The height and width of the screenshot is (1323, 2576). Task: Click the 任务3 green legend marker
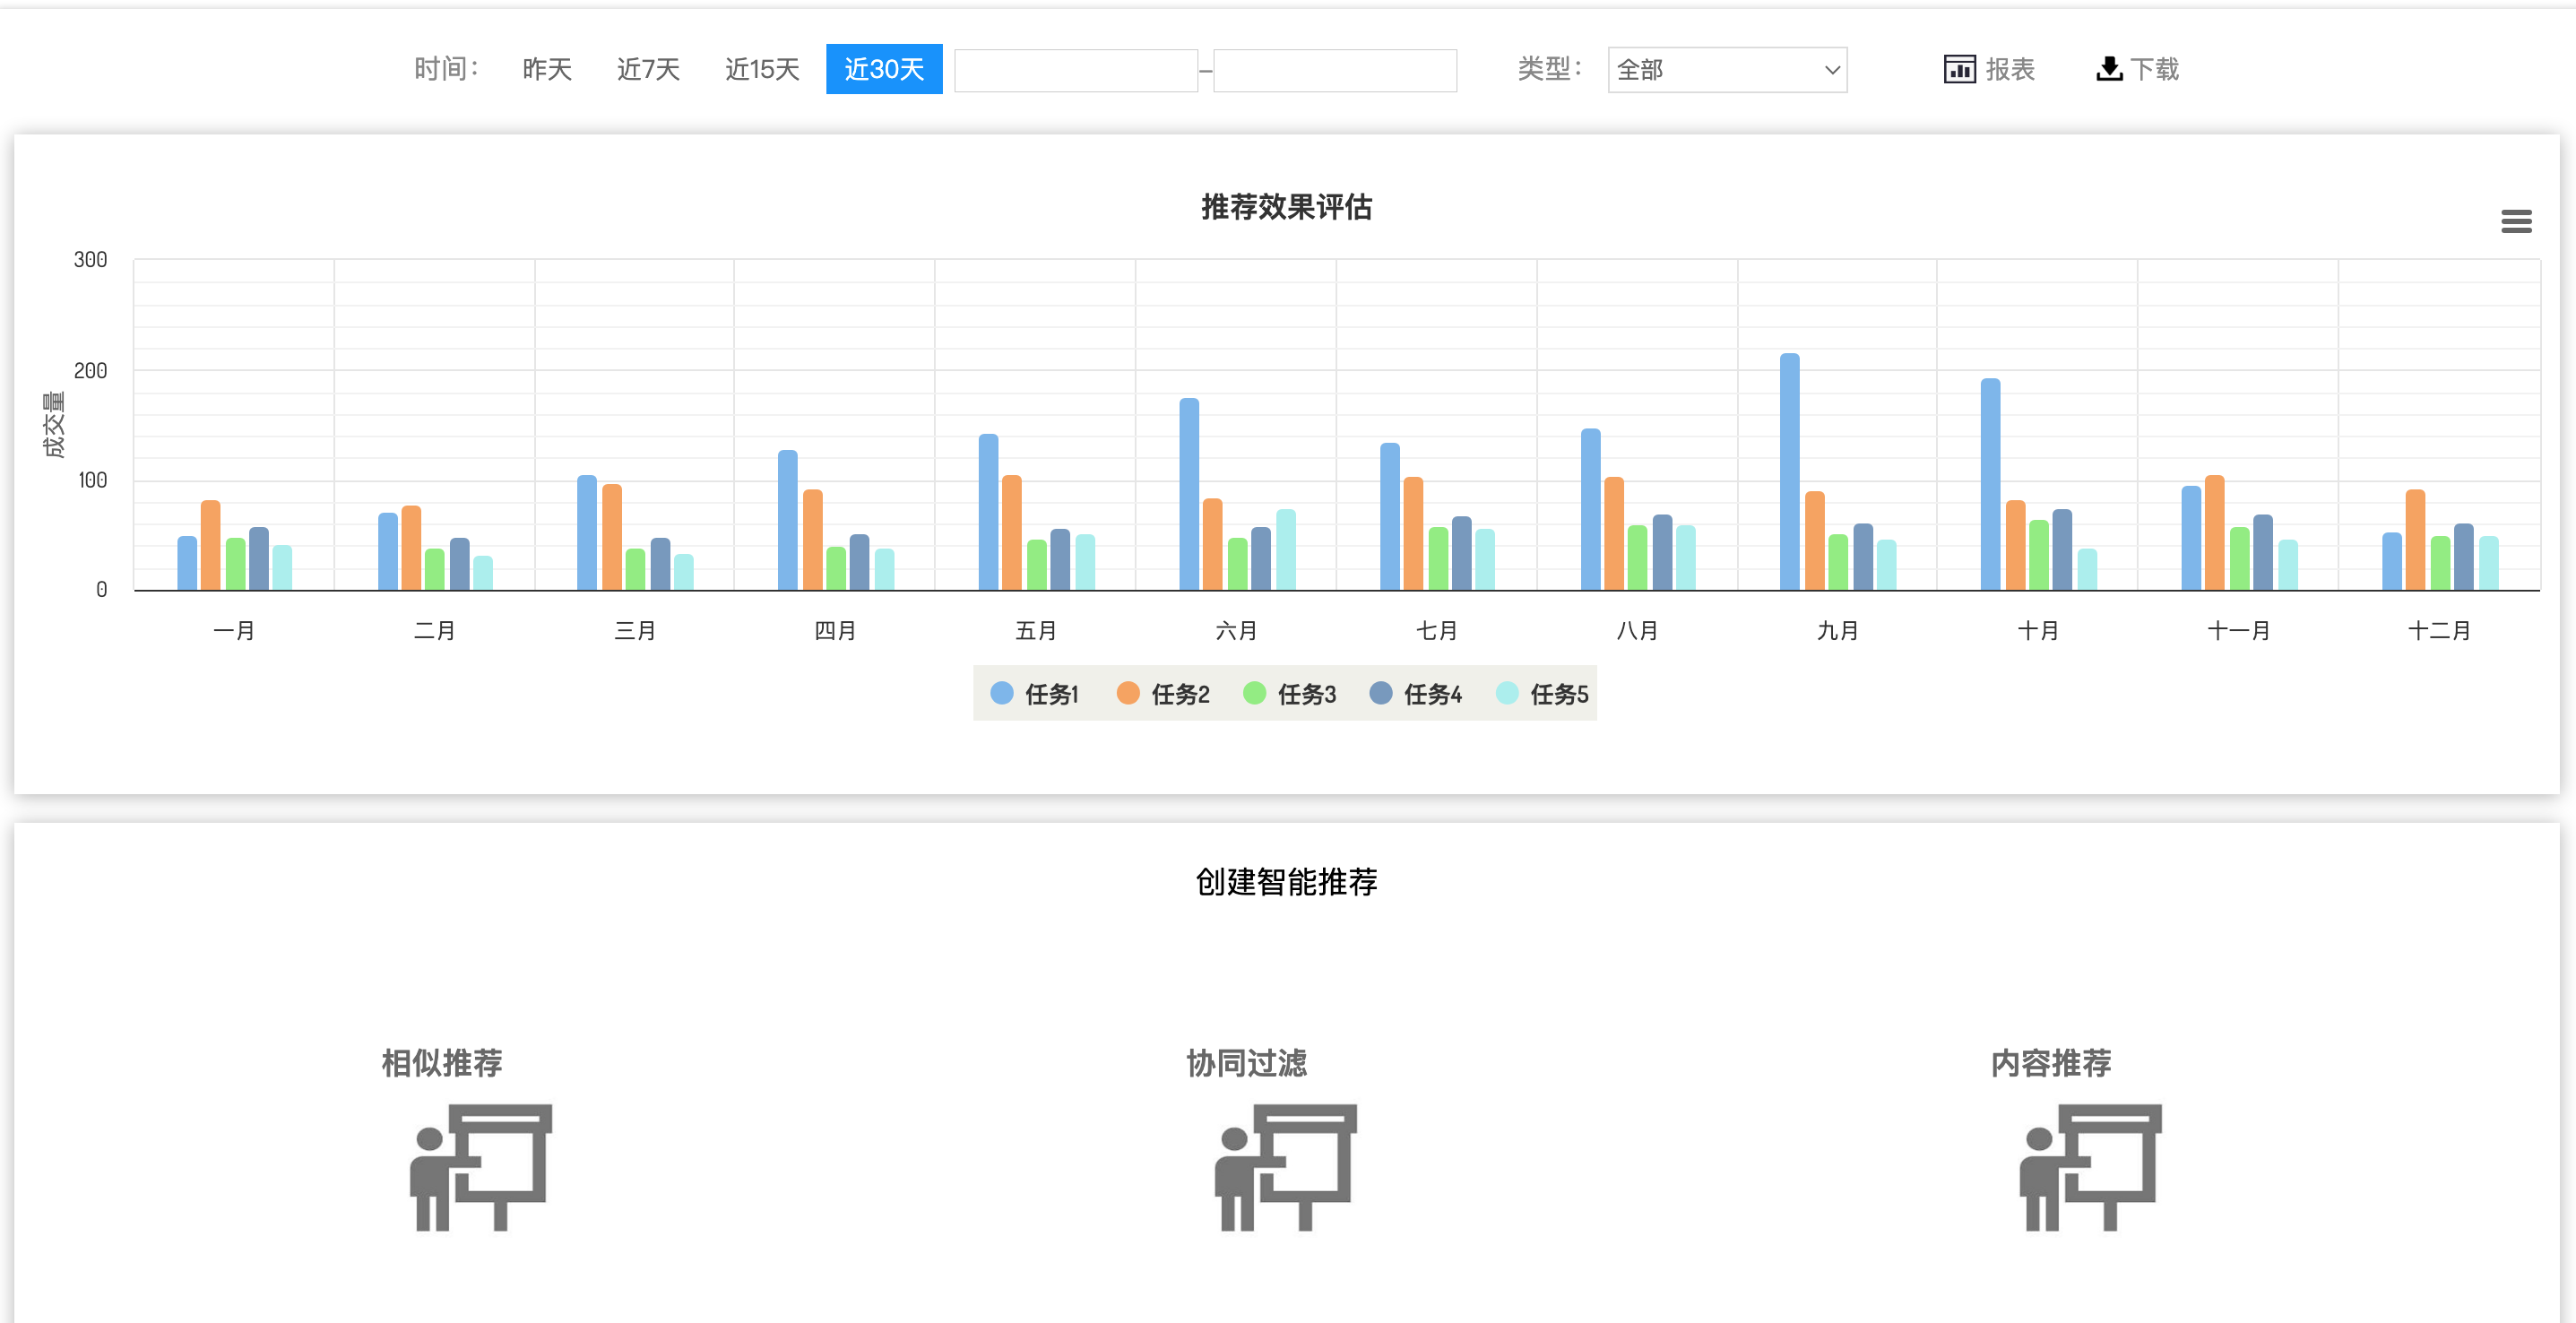[x=1254, y=693]
